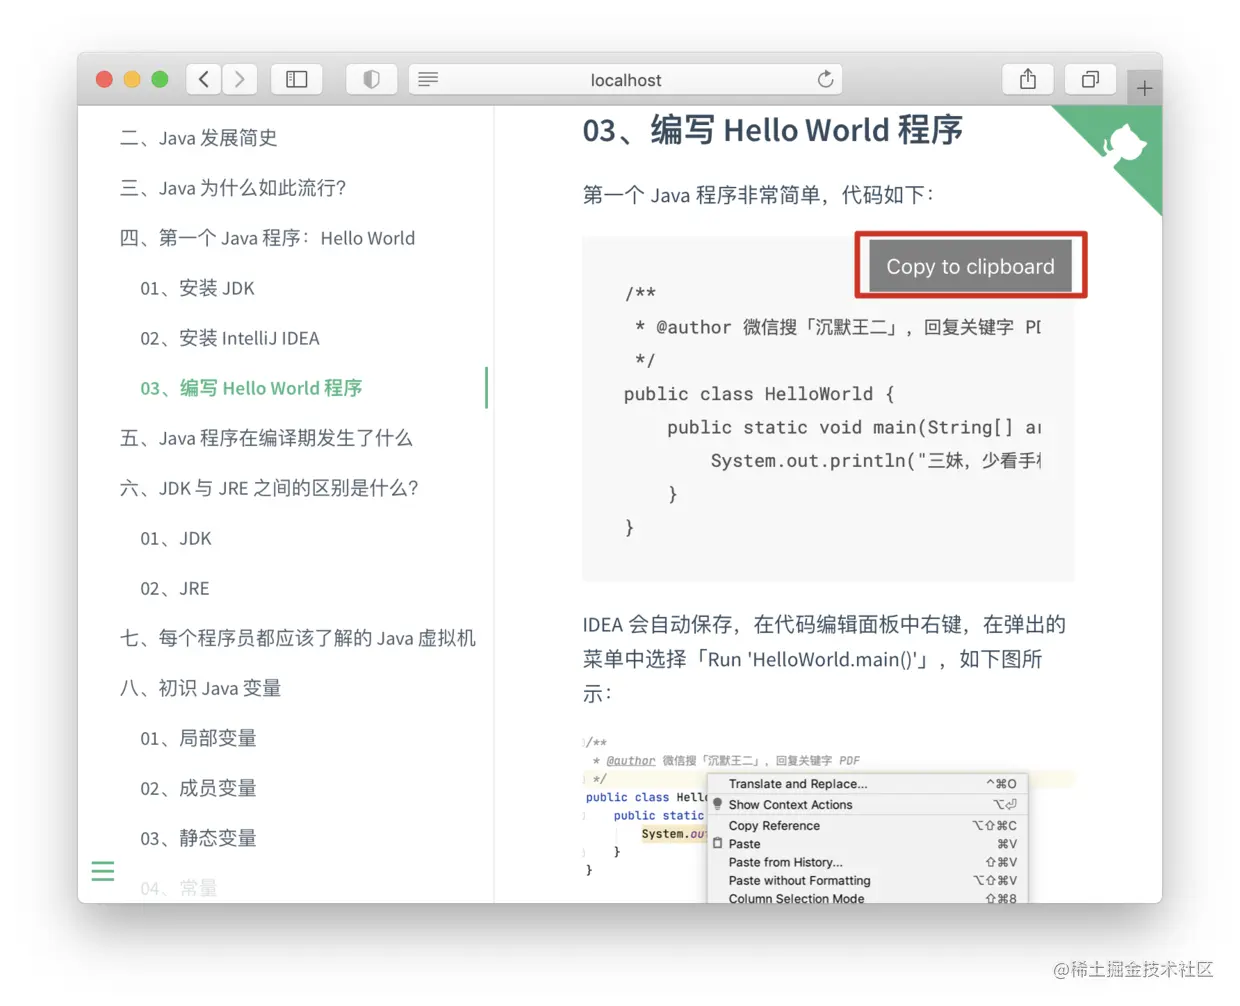Toggle the Safari sidebar button
The image size is (1240, 1006).
tap(297, 79)
